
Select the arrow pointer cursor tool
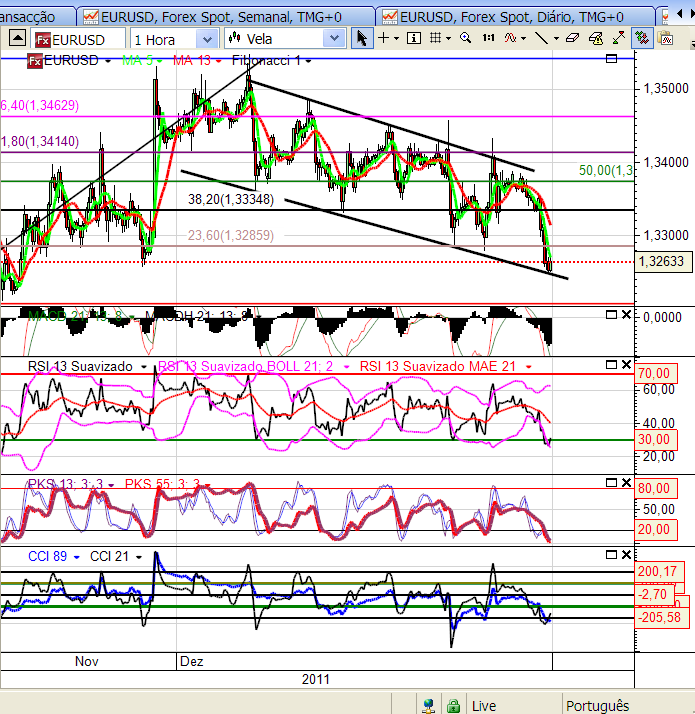(x=362, y=39)
